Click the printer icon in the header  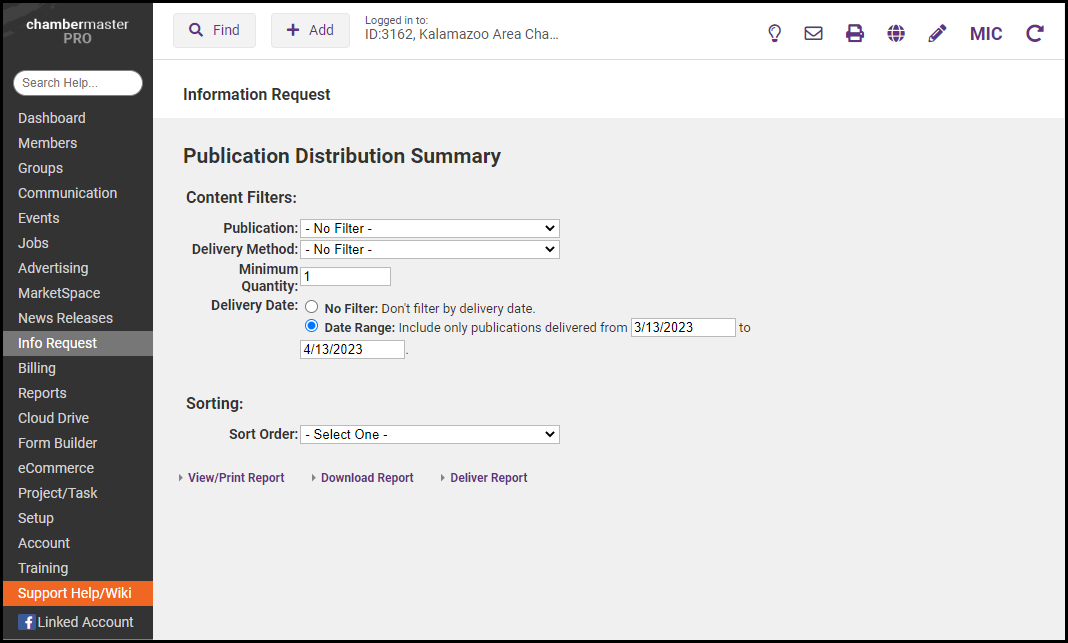point(855,33)
